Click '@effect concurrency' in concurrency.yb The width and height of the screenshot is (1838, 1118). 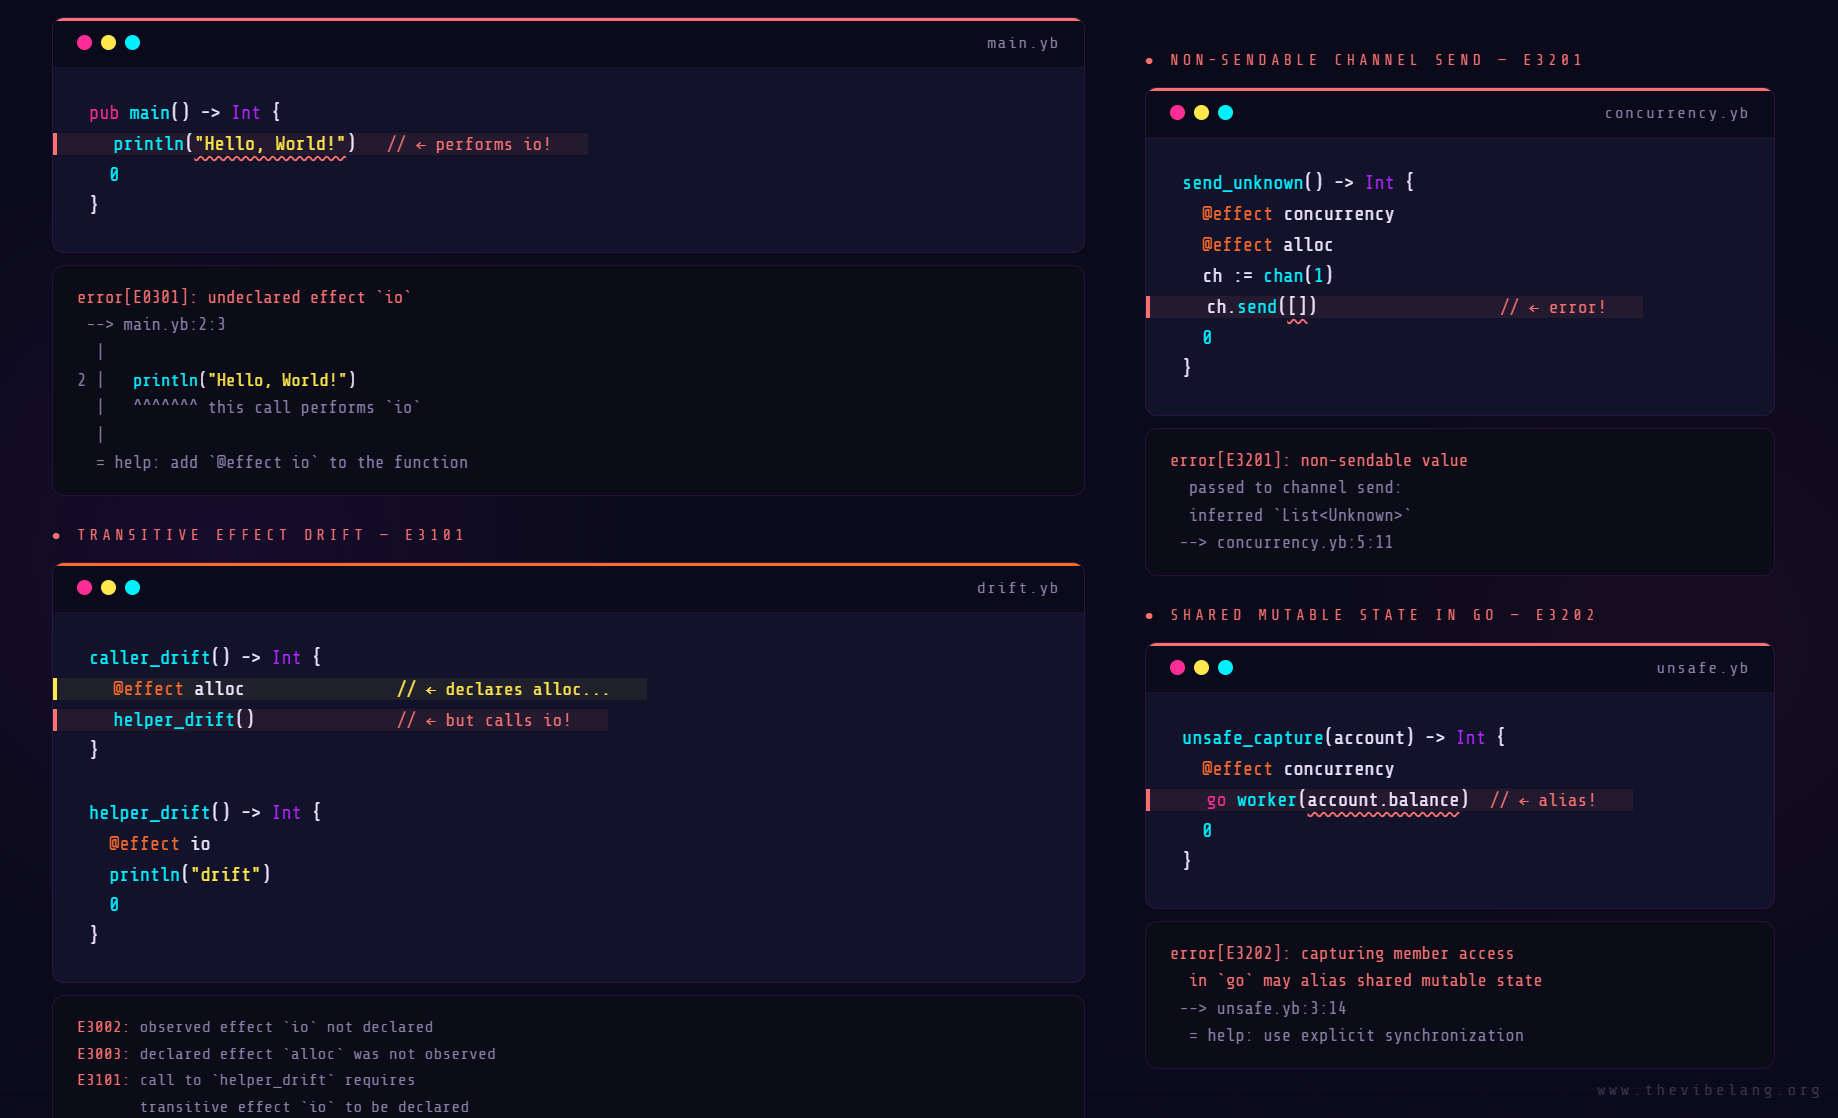coord(1298,214)
